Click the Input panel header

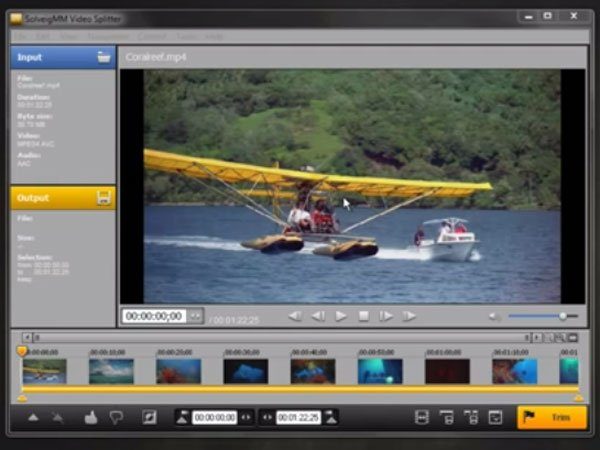click(50, 57)
